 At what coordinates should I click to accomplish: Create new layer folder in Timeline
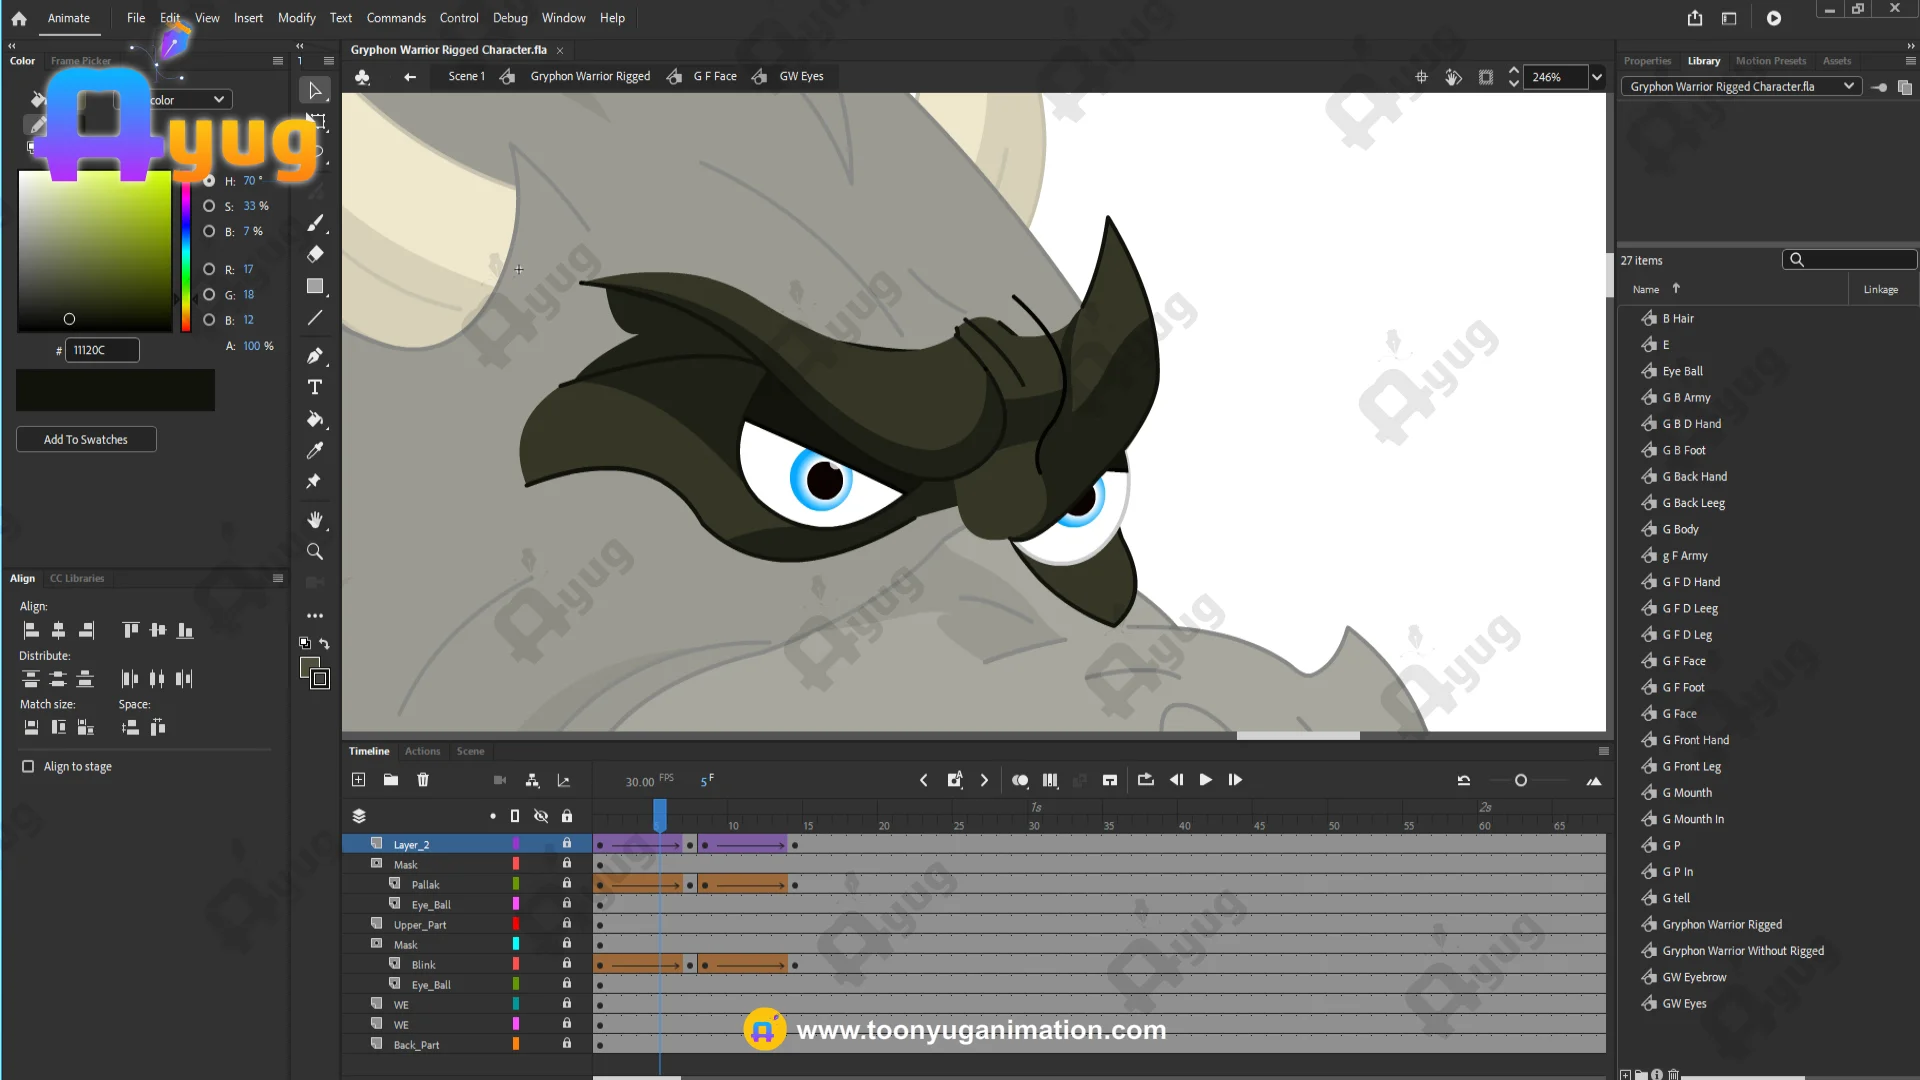pyautogui.click(x=391, y=780)
